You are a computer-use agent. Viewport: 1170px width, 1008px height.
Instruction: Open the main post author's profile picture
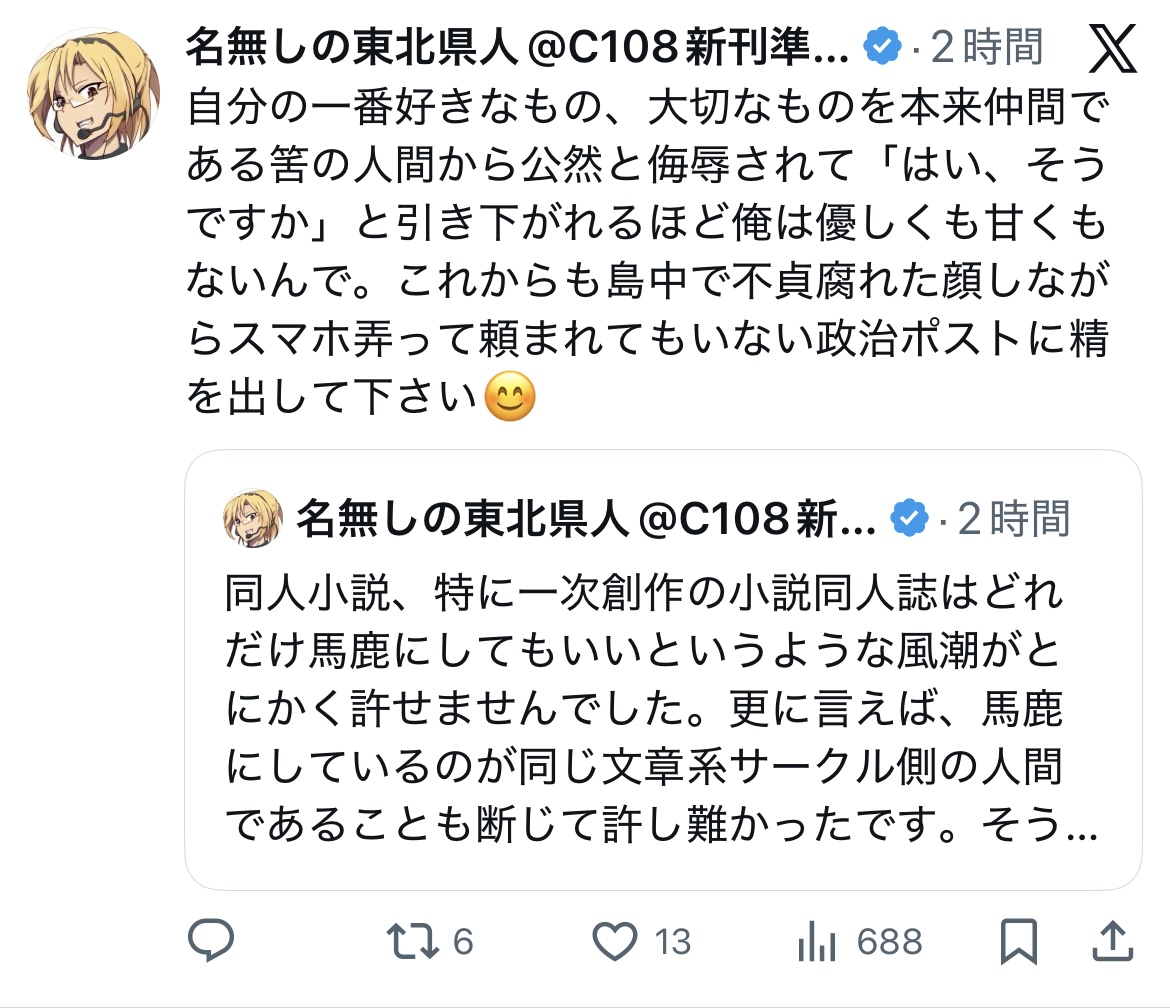[93, 92]
